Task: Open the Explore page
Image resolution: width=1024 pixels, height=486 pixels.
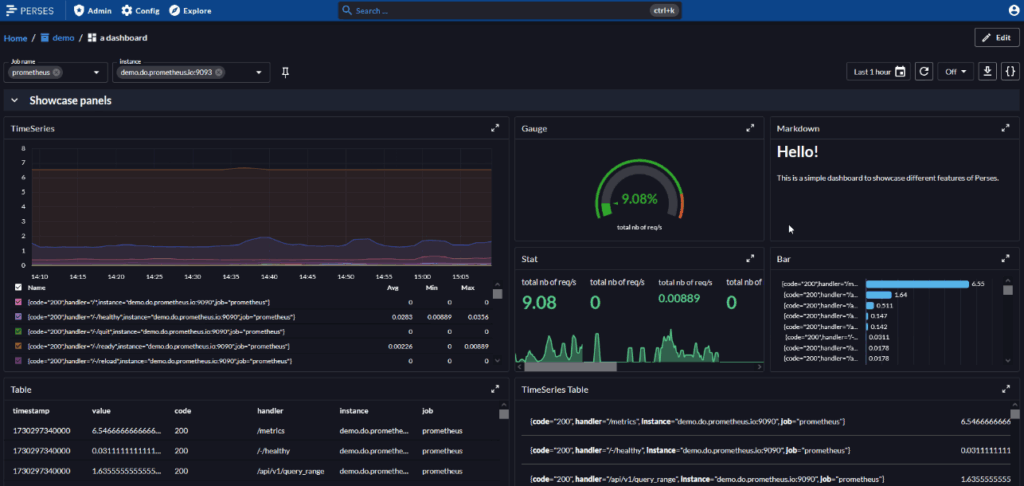Action: [x=189, y=10]
